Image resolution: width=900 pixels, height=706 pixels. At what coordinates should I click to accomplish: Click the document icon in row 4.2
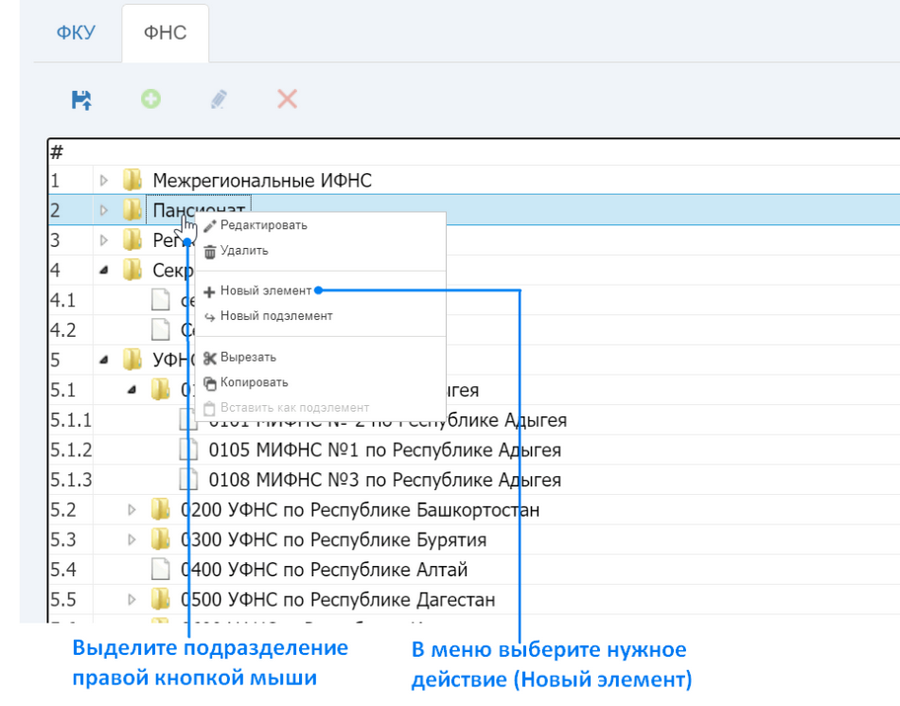[161, 329]
